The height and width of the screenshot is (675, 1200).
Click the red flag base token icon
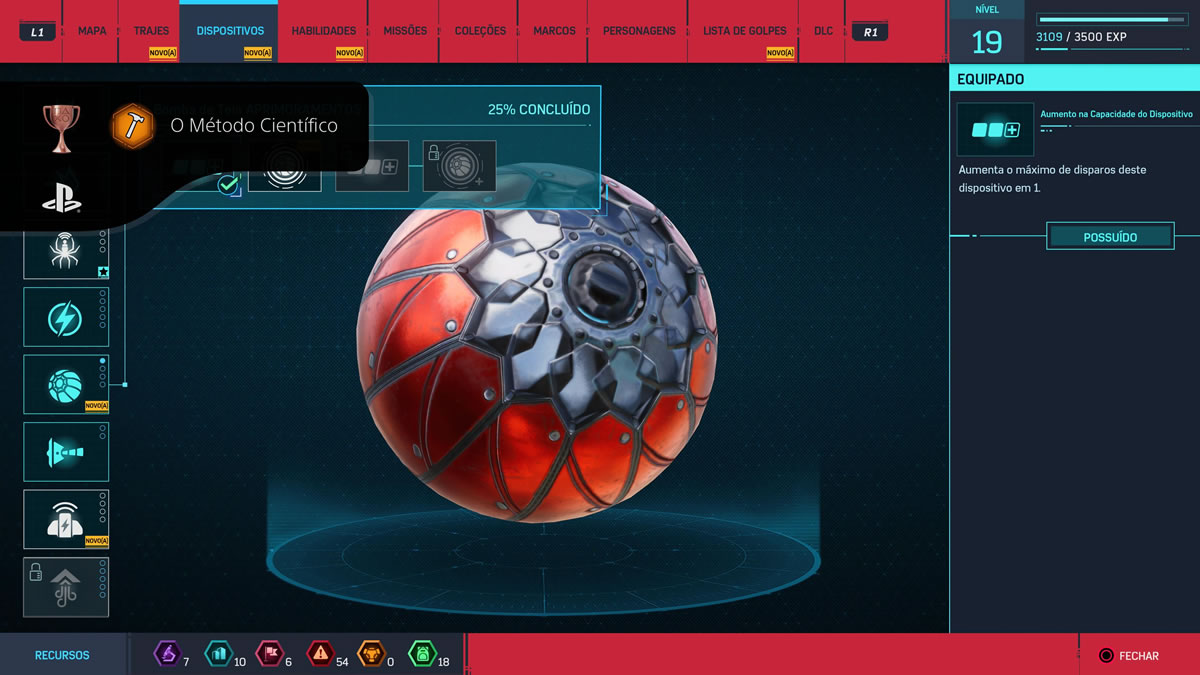(269, 654)
